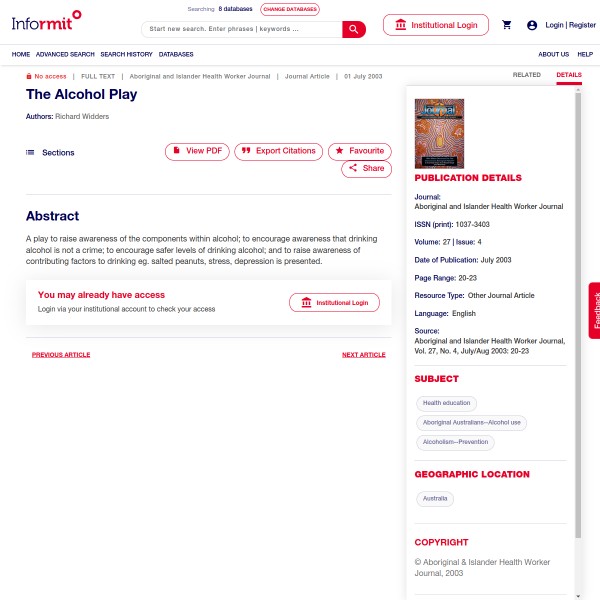The width and height of the screenshot is (600, 600).
Task: Click the user account avatar icon
Action: [x=532, y=25]
